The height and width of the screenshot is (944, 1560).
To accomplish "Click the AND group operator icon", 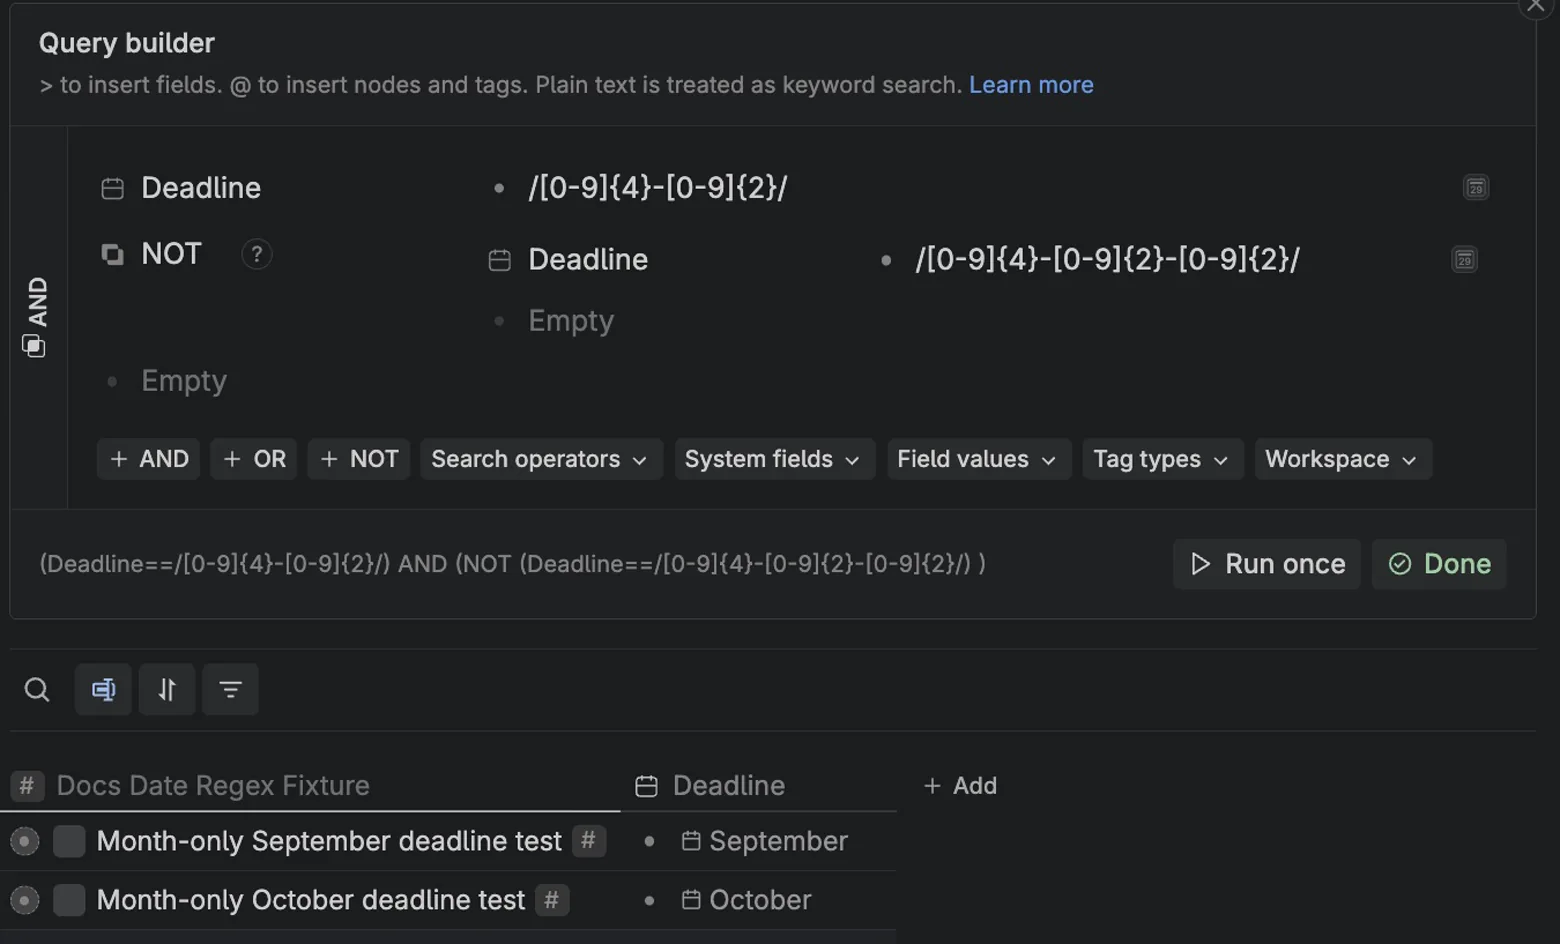I will tap(34, 346).
